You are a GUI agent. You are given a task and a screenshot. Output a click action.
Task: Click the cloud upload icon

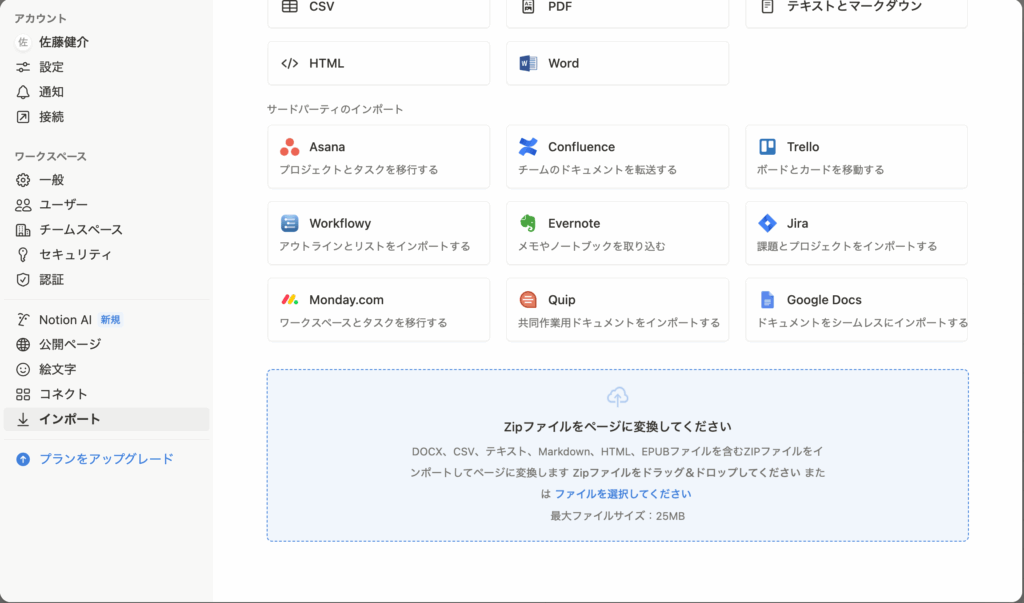click(617, 396)
